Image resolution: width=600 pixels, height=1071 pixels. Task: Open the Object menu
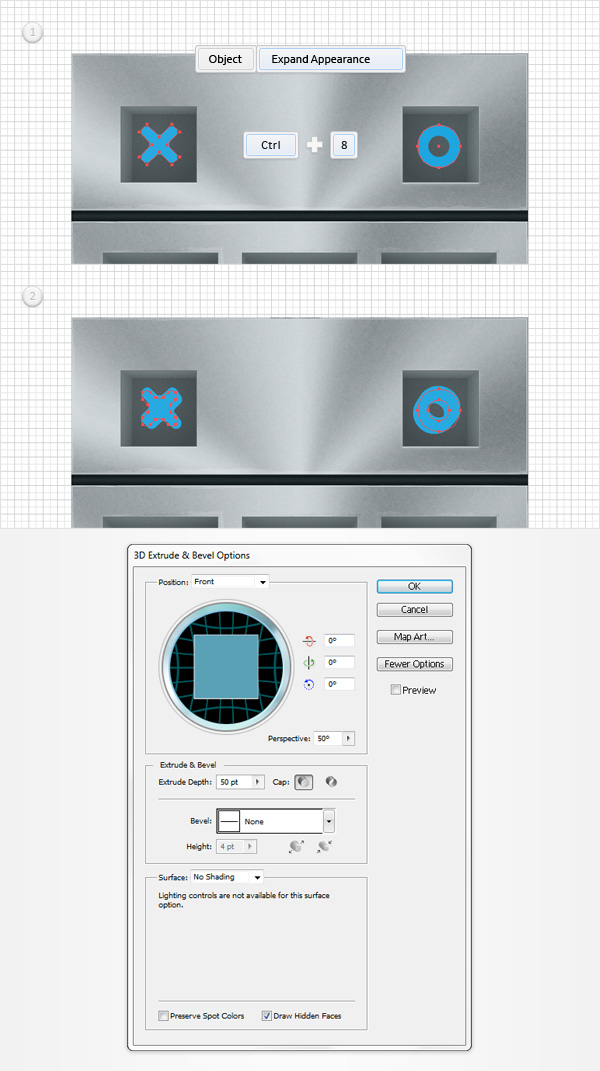pos(226,59)
